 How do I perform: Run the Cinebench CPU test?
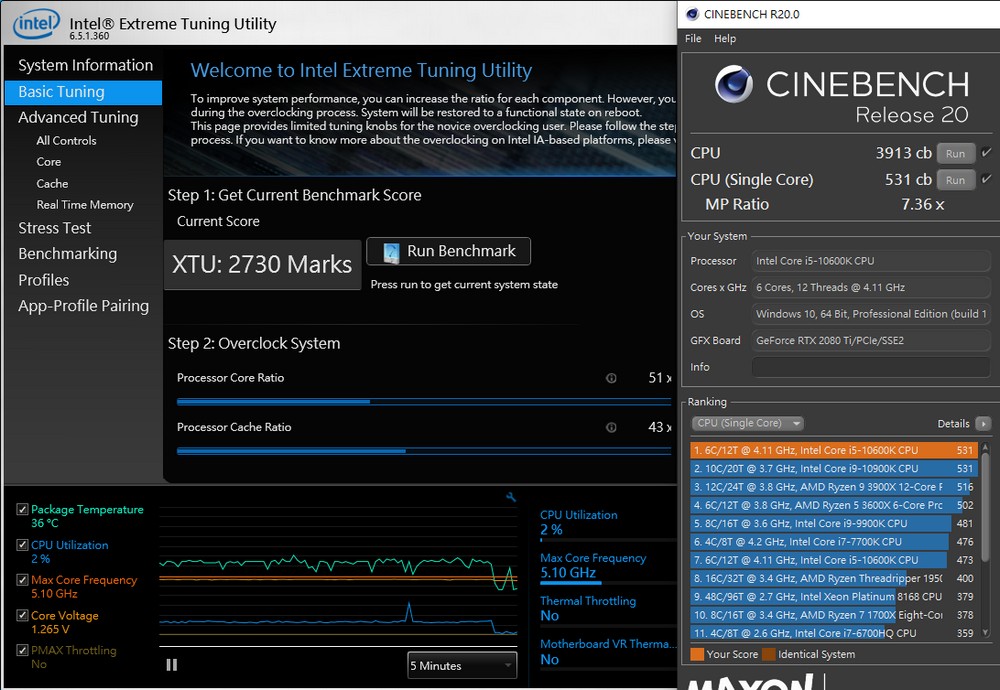[x=955, y=153]
